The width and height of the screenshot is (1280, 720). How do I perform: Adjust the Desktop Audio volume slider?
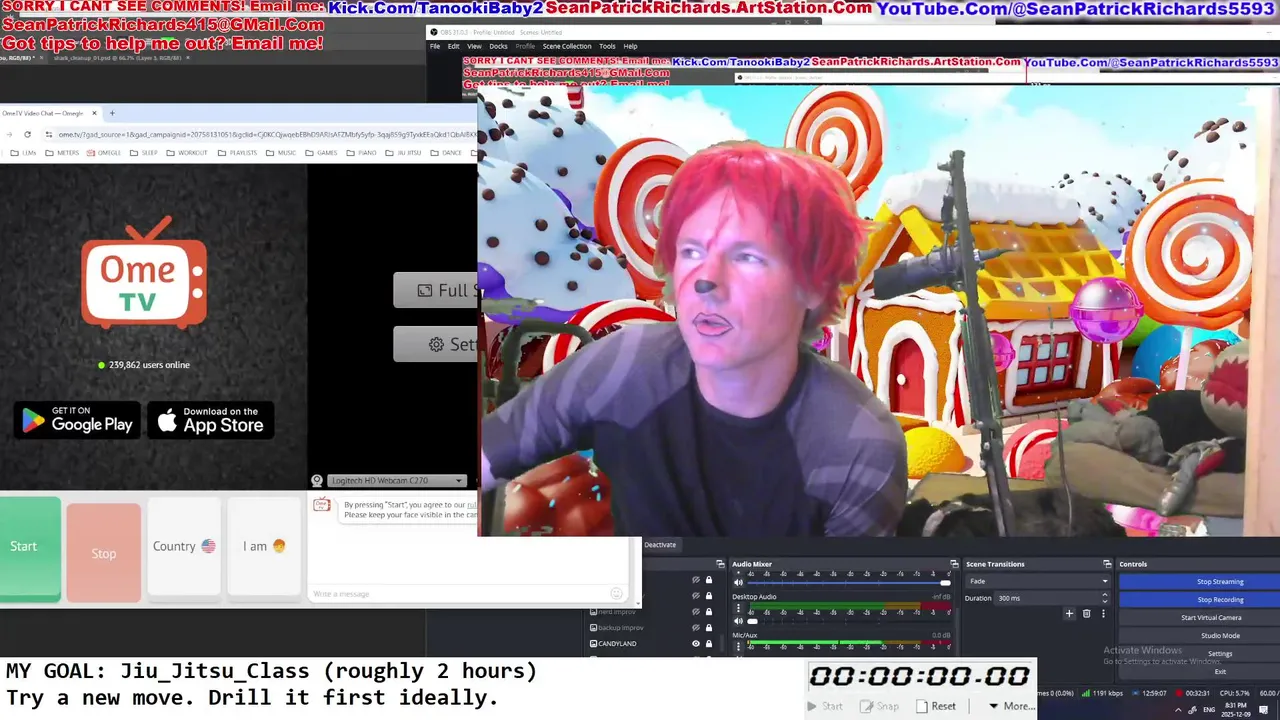tap(849, 621)
